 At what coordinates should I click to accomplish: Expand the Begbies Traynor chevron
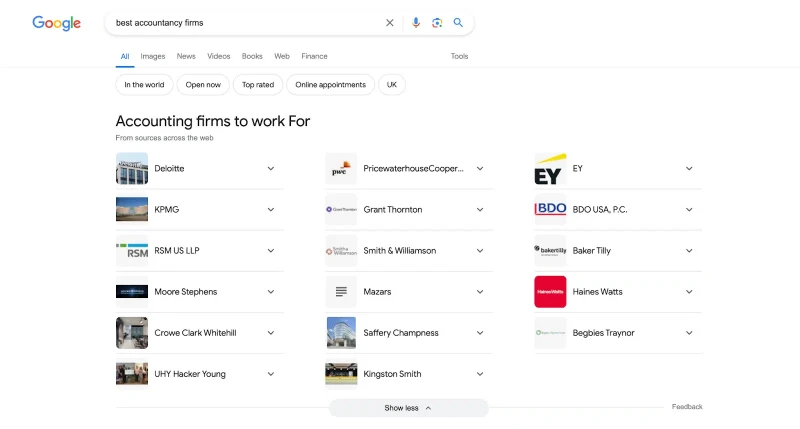689,333
